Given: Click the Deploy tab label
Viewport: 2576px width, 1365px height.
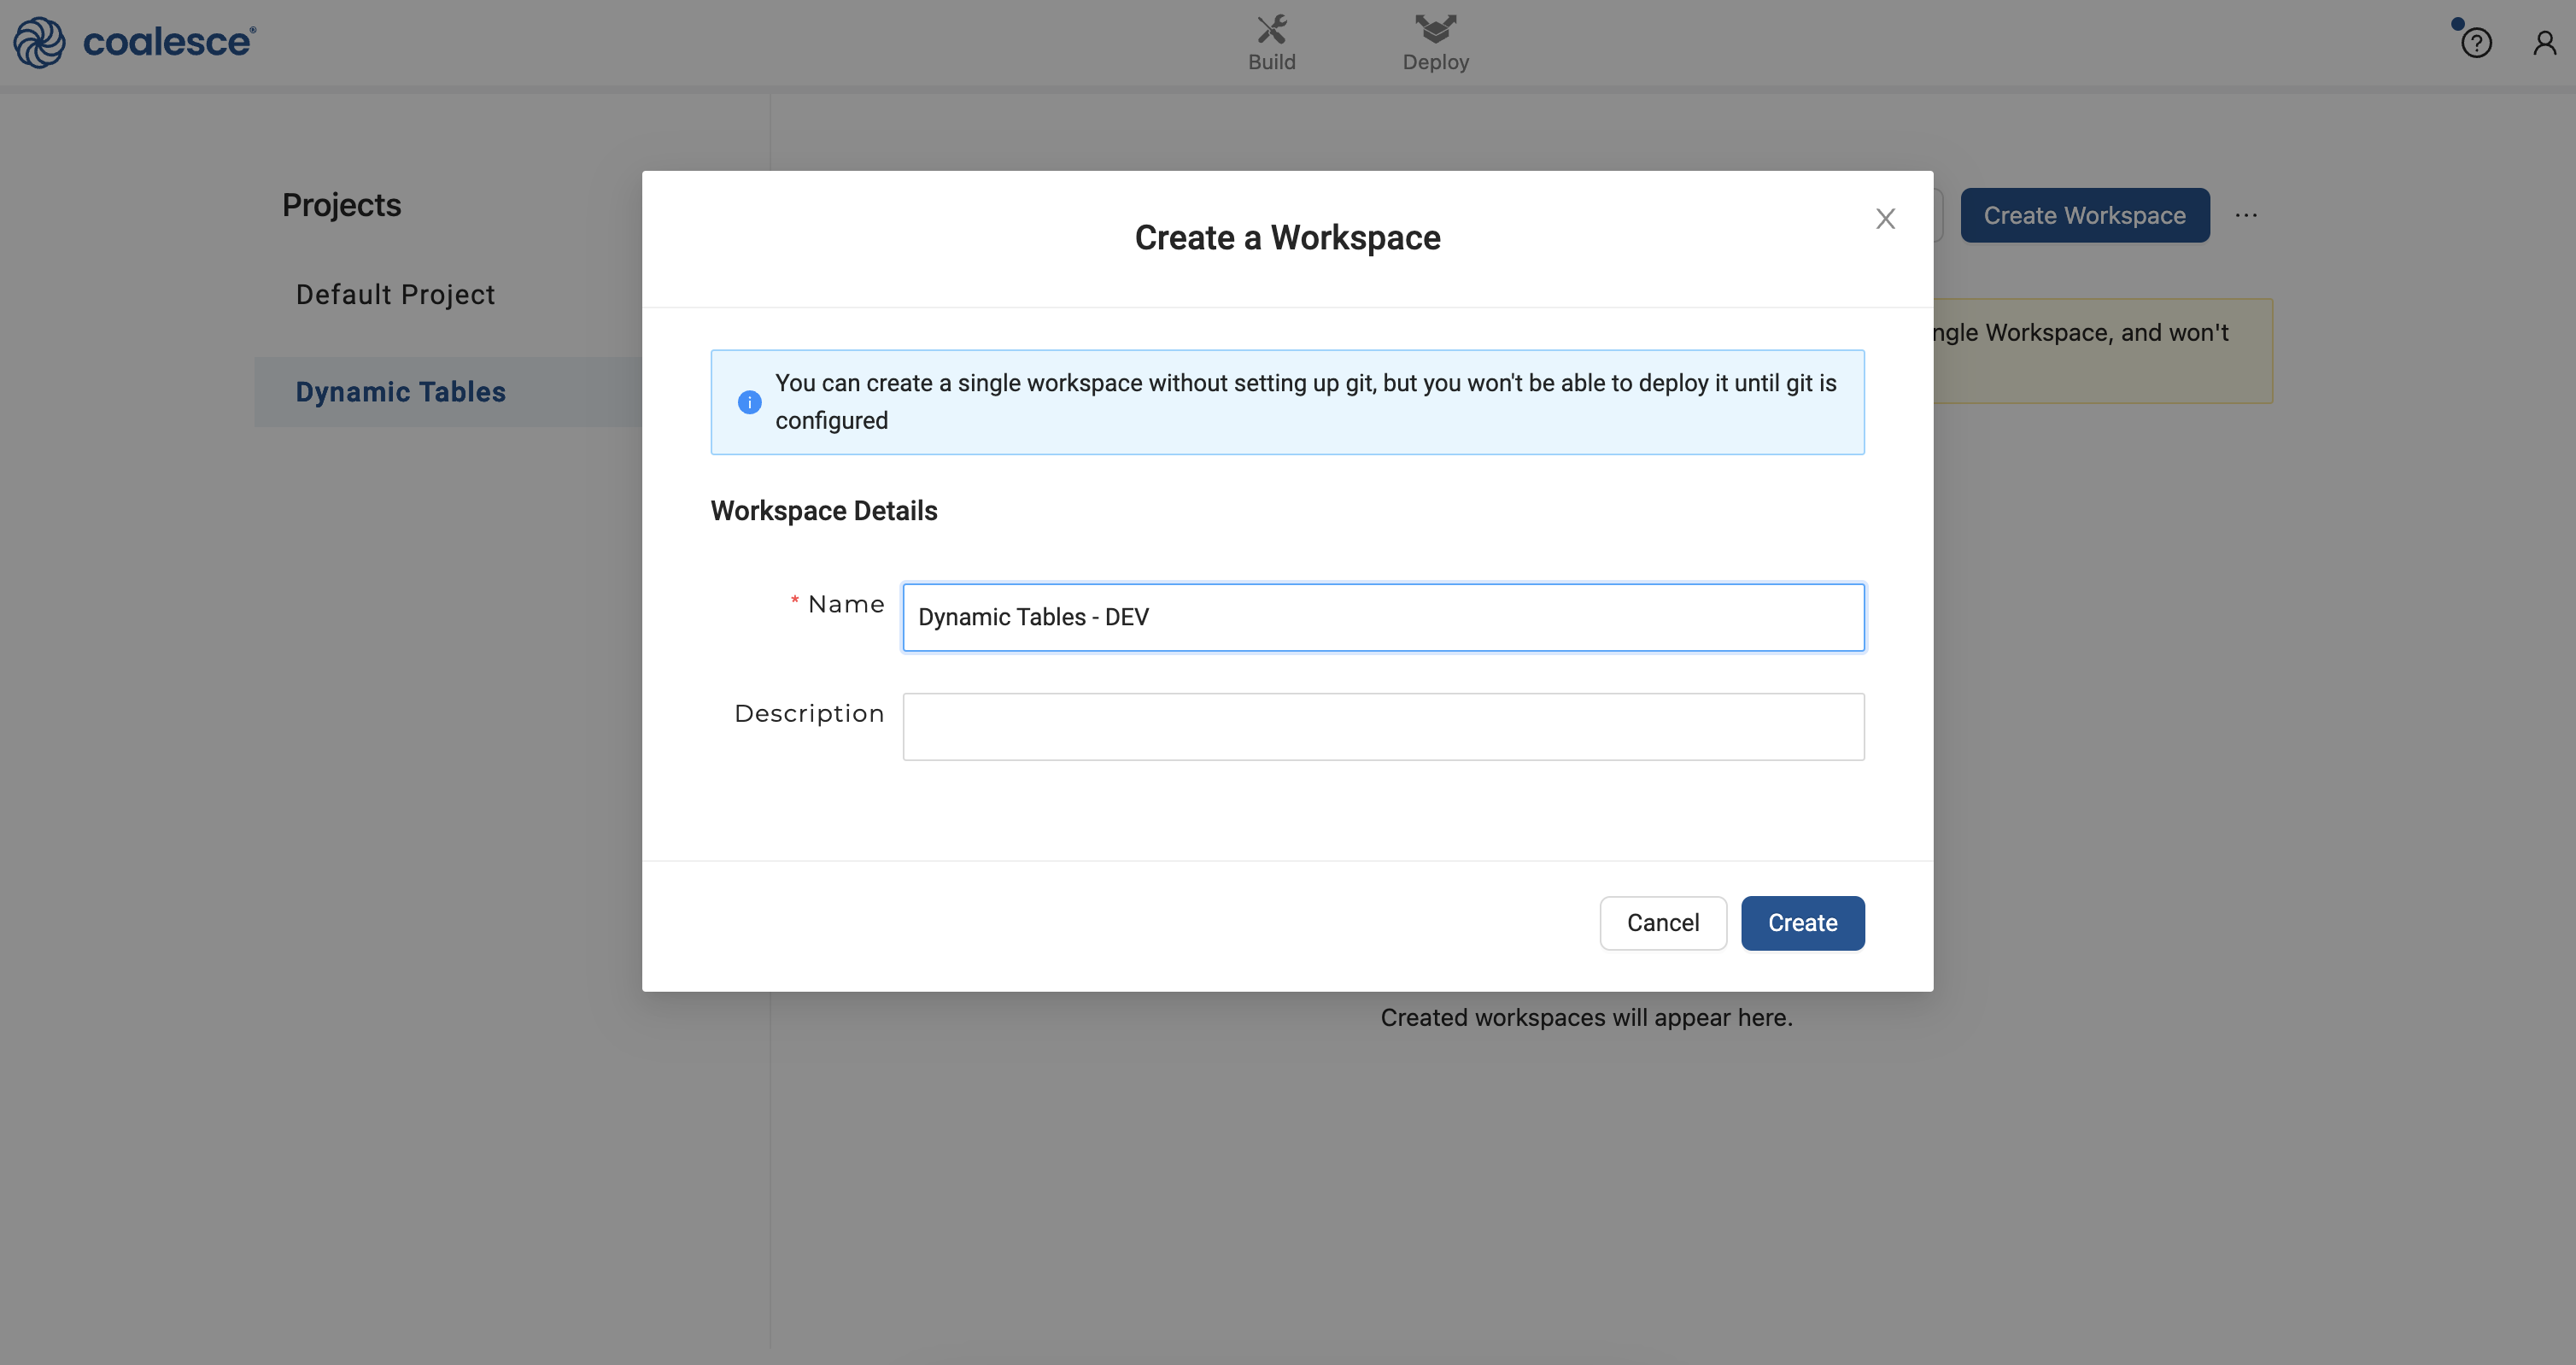Looking at the screenshot, I should point(1435,62).
